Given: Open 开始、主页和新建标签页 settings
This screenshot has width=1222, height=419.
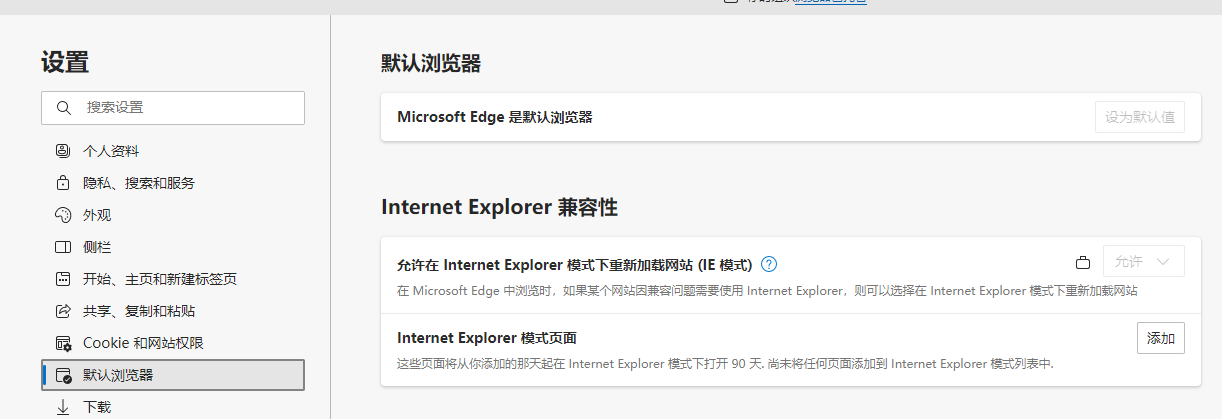Looking at the screenshot, I should pyautogui.click(x=173, y=279).
